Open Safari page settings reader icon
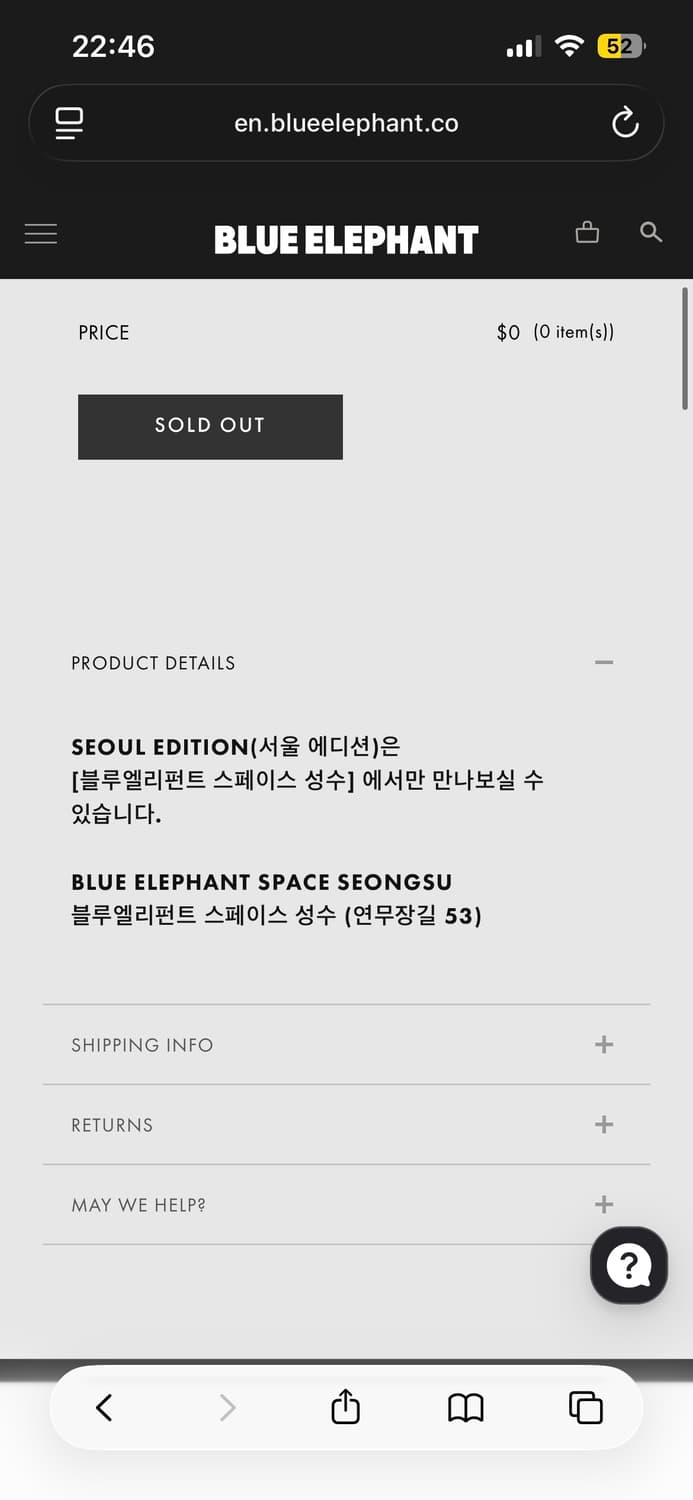 [69, 123]
